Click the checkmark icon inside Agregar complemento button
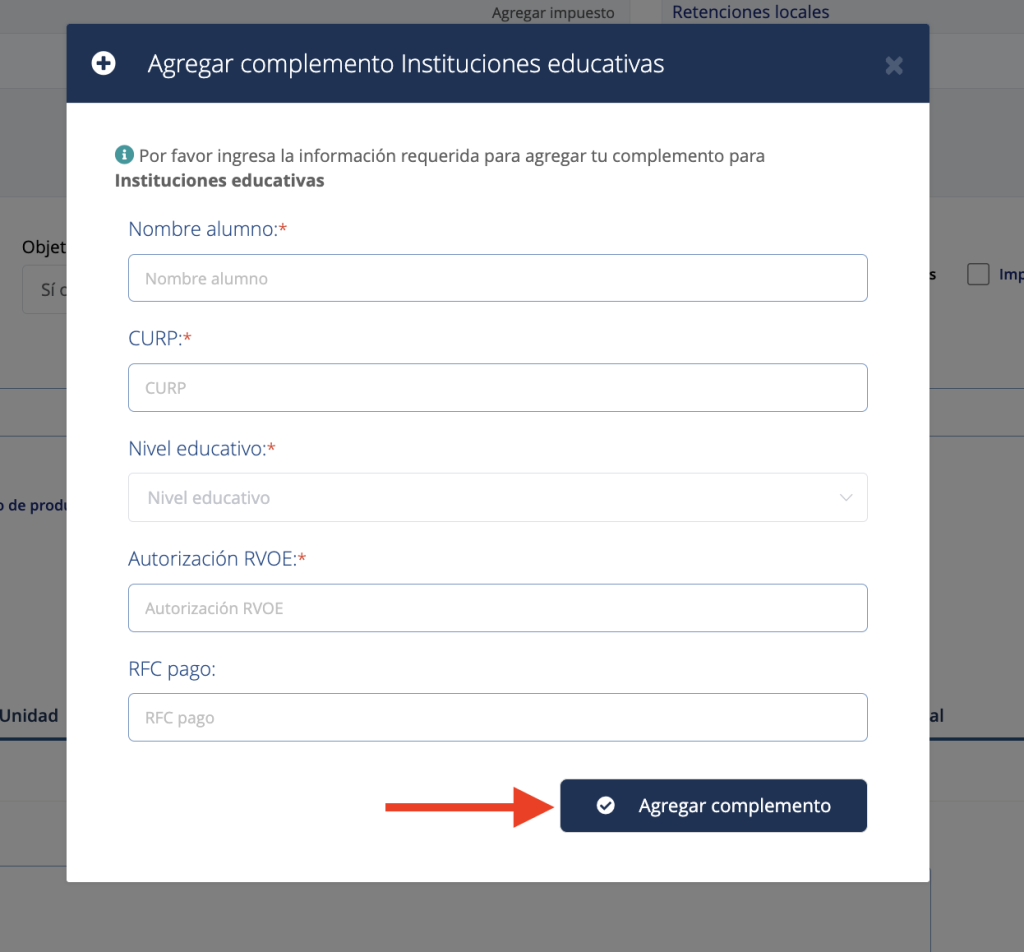This screenshot has height=952, width=1024. [x=605, y=805]
